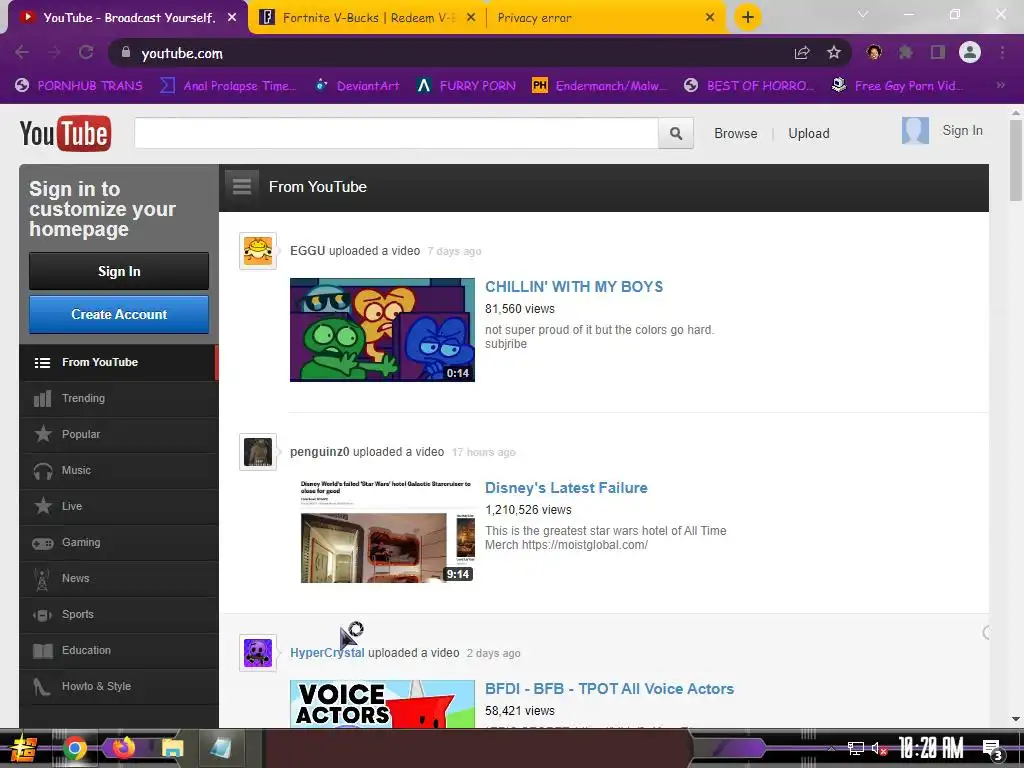Click the site lock icon in address bar
The height and width of the screenshot is (768, 1024).
[x=125, y=52]
